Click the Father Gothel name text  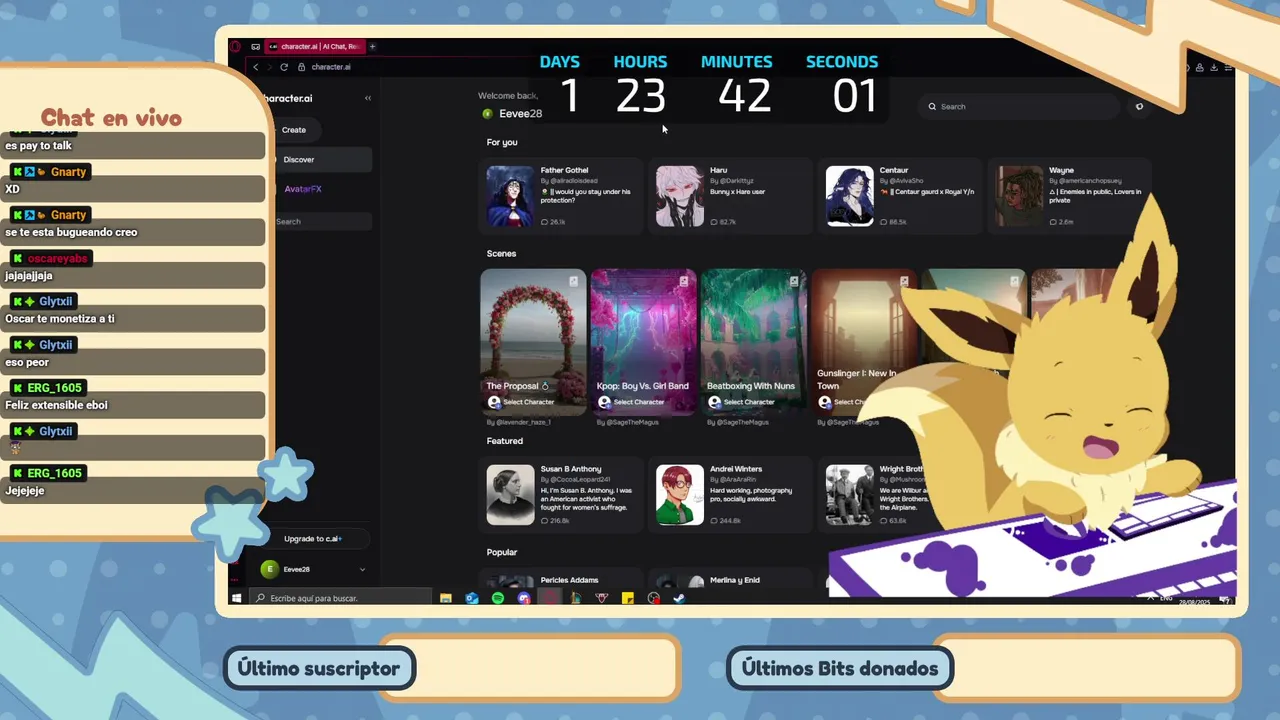[x=564, y=170]
